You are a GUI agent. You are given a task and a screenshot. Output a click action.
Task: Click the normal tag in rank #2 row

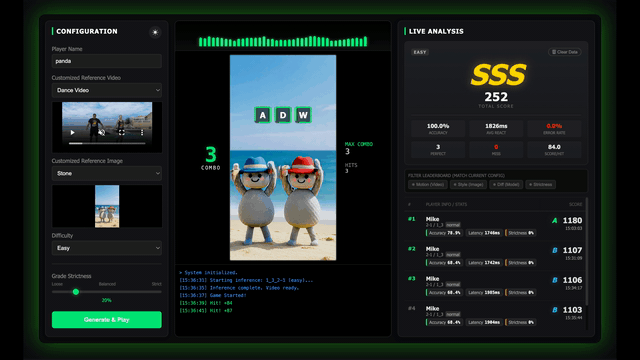(453, 255)
